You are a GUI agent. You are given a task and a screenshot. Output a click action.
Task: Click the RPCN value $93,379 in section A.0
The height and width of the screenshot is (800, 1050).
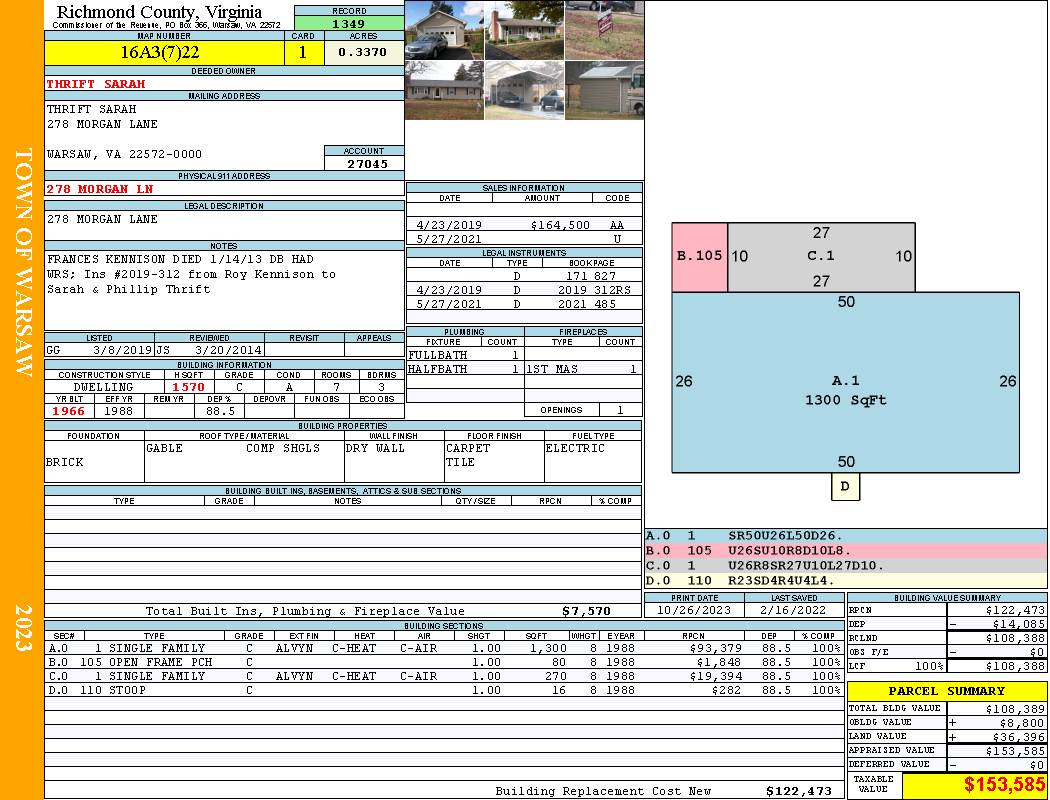tap(715, 648)
